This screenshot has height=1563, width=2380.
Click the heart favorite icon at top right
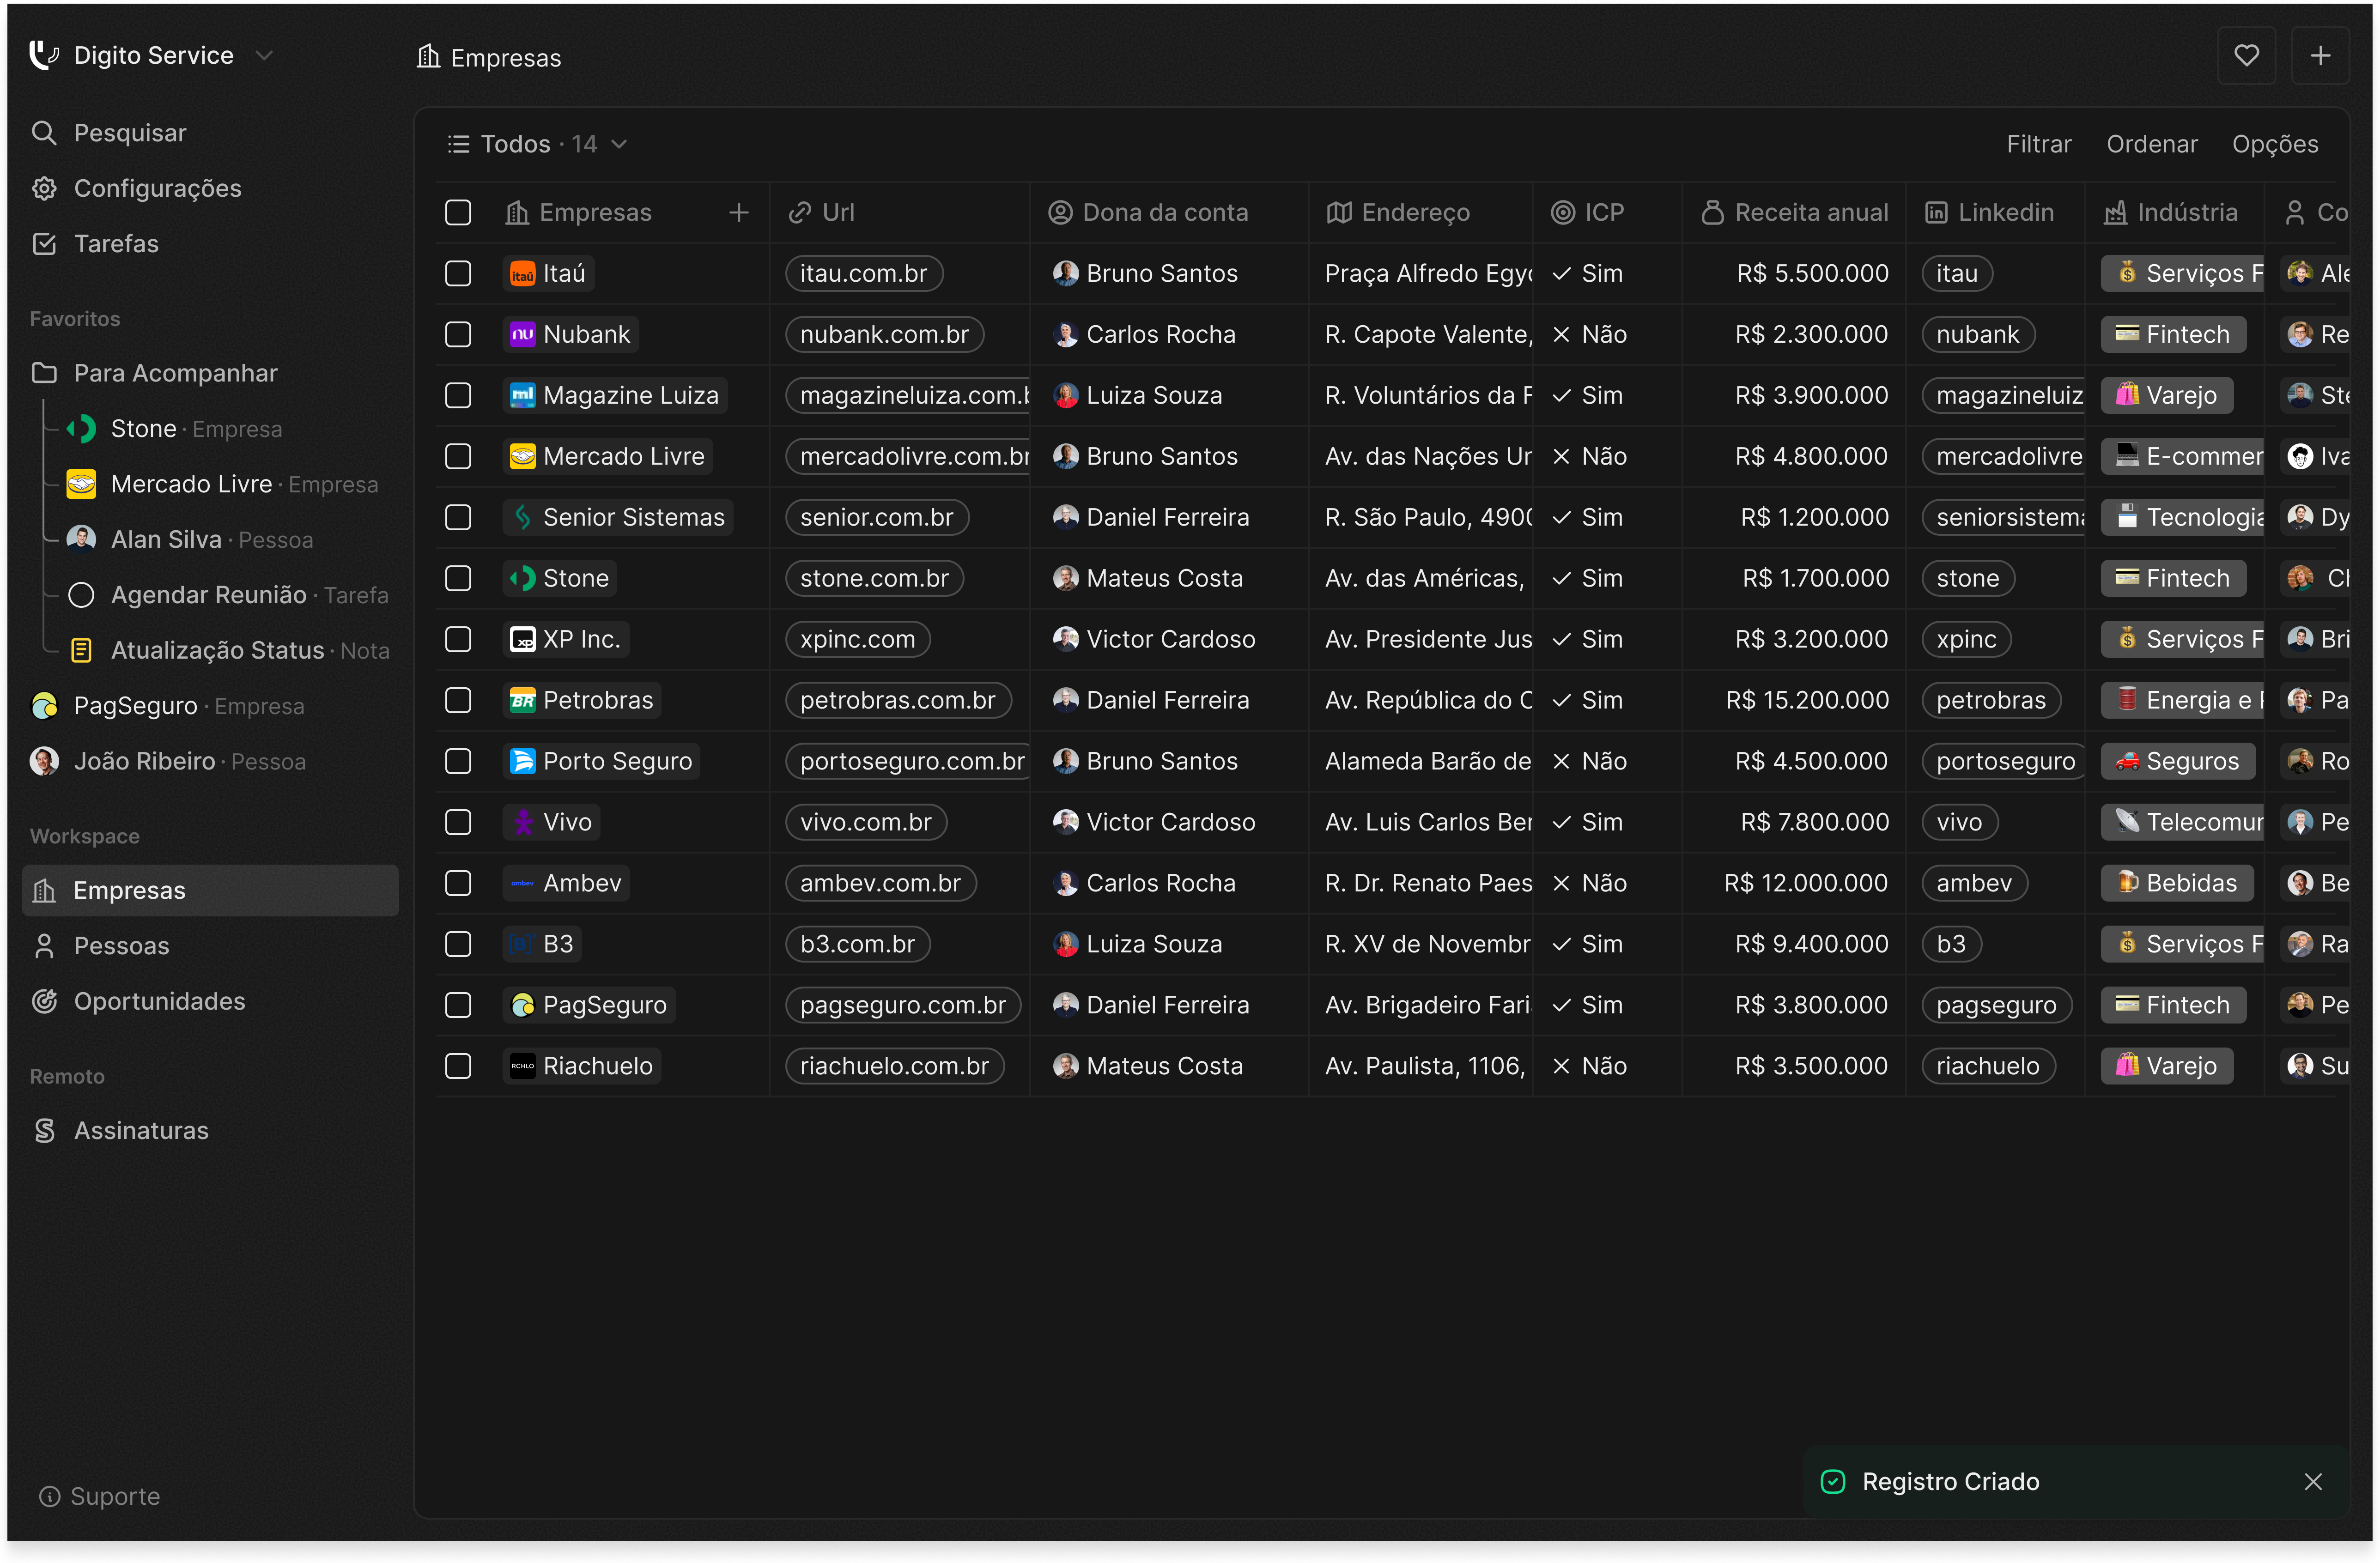(2246, 56)
